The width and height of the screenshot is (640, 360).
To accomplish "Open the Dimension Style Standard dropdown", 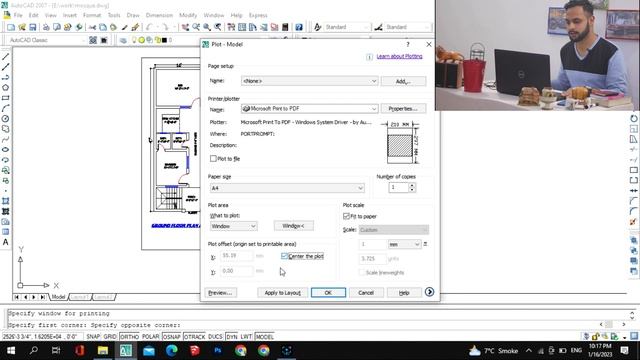I will (x=407, y=27).
